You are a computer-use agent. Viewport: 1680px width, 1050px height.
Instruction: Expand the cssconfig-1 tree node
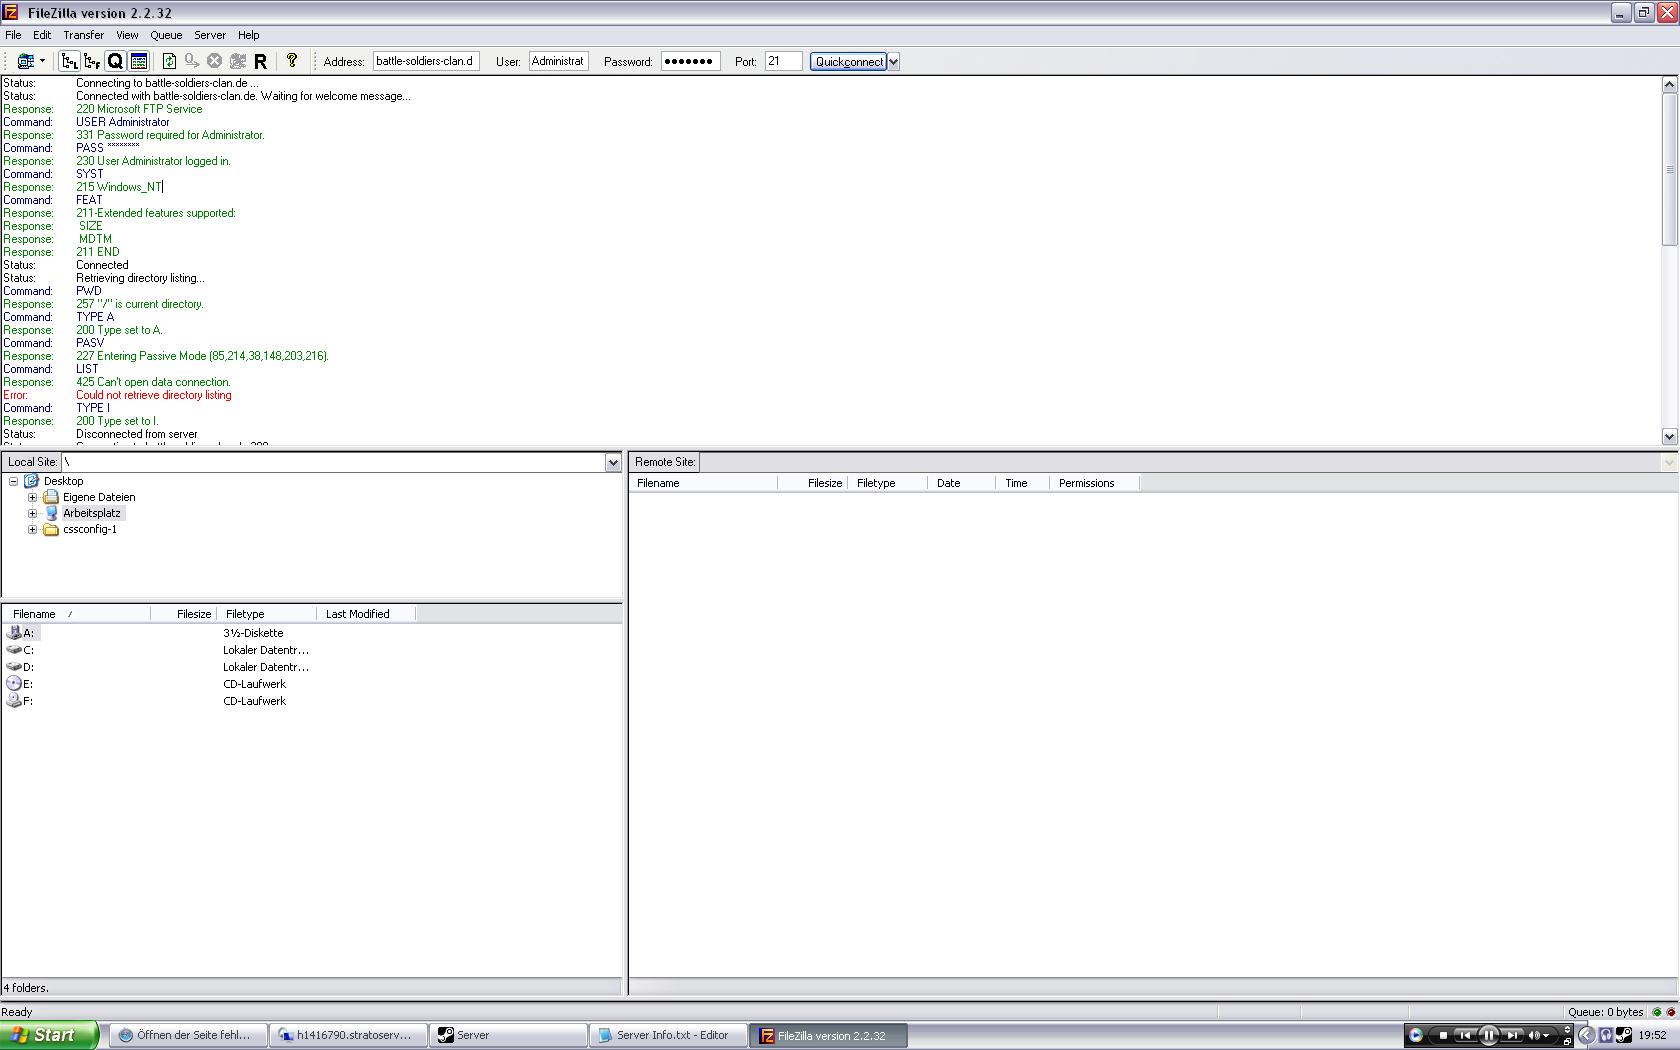tap(32, 529)
